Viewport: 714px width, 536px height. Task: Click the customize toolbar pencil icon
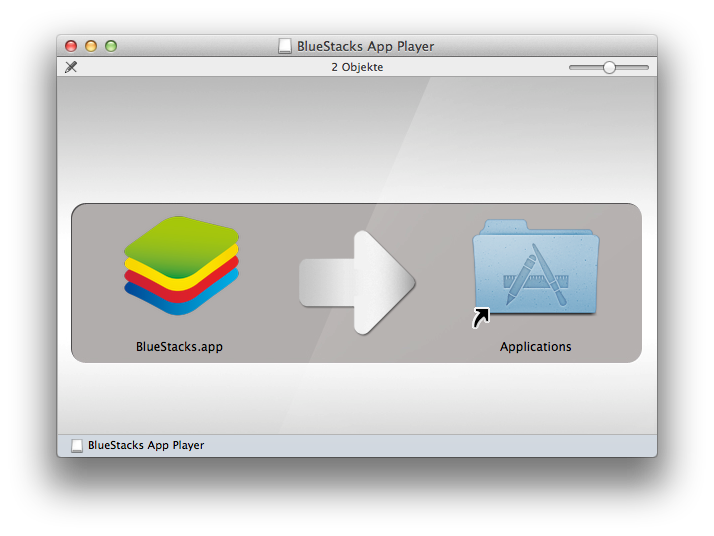coord(71,67)
